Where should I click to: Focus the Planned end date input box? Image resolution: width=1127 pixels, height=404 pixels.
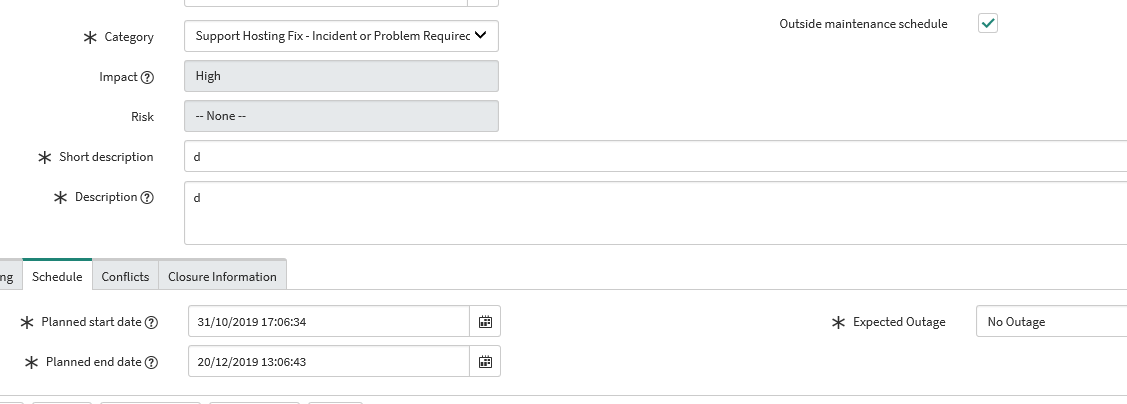click(x=329, y=362)
